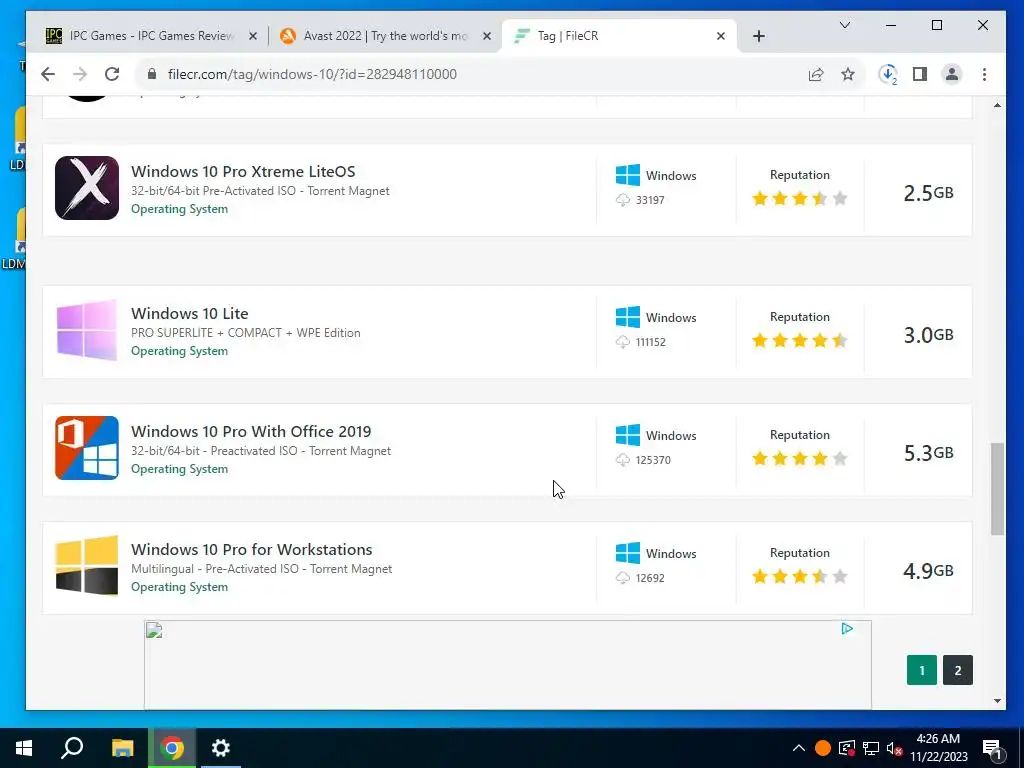The image size is (1024, 768).
Task: Click Operating System category under Office 2019
Action: coord(180,469)
